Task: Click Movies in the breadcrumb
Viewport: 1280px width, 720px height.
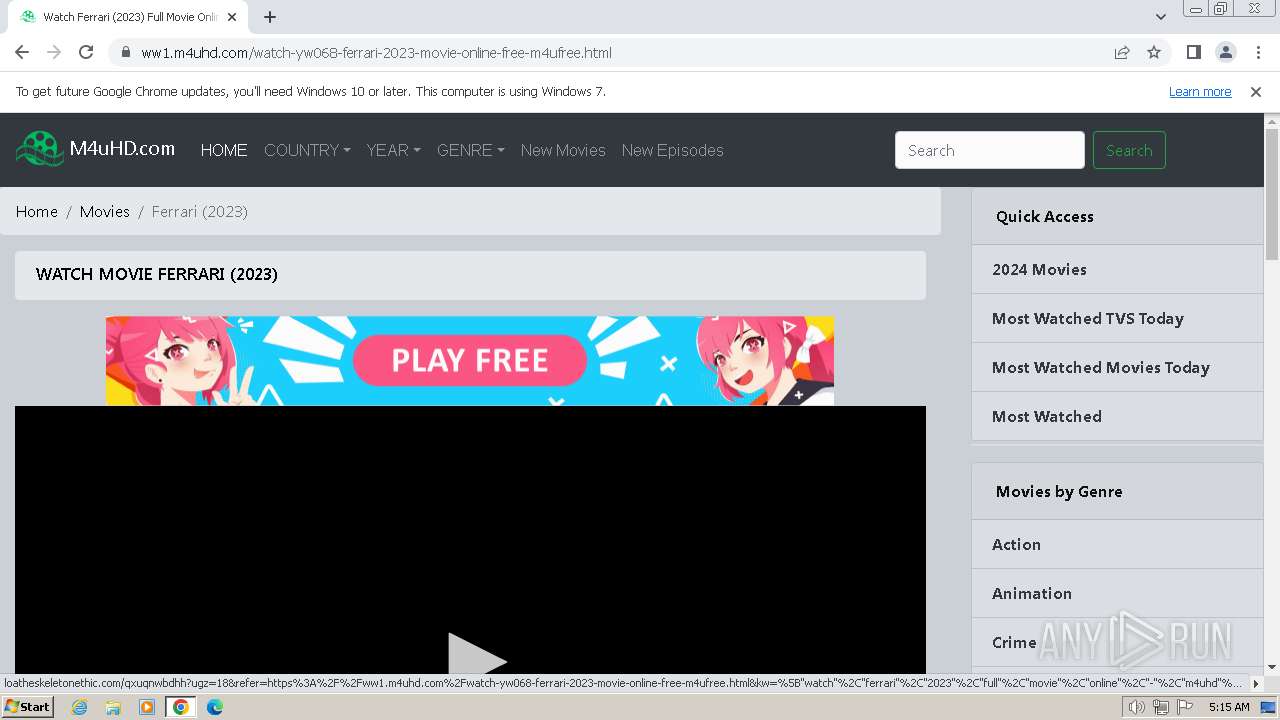Action: point(105,211)
